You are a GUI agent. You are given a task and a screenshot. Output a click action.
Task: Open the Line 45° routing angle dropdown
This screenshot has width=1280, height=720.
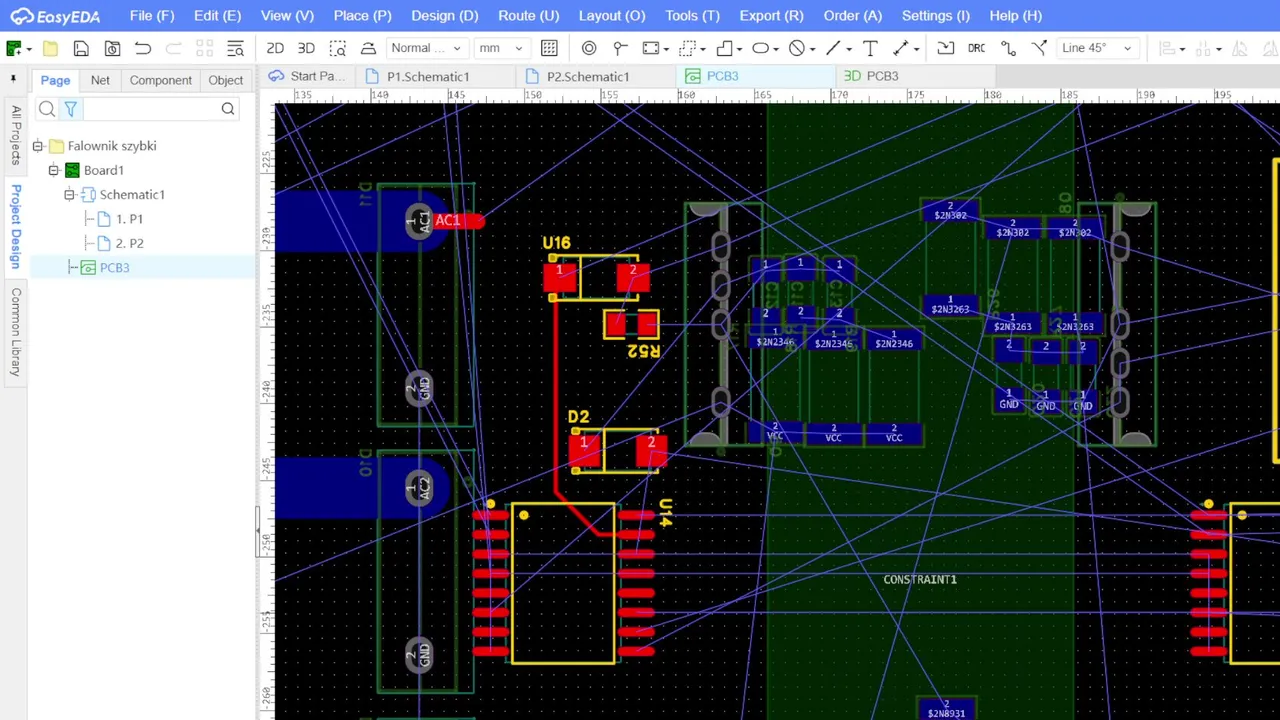coord(1097,48)
